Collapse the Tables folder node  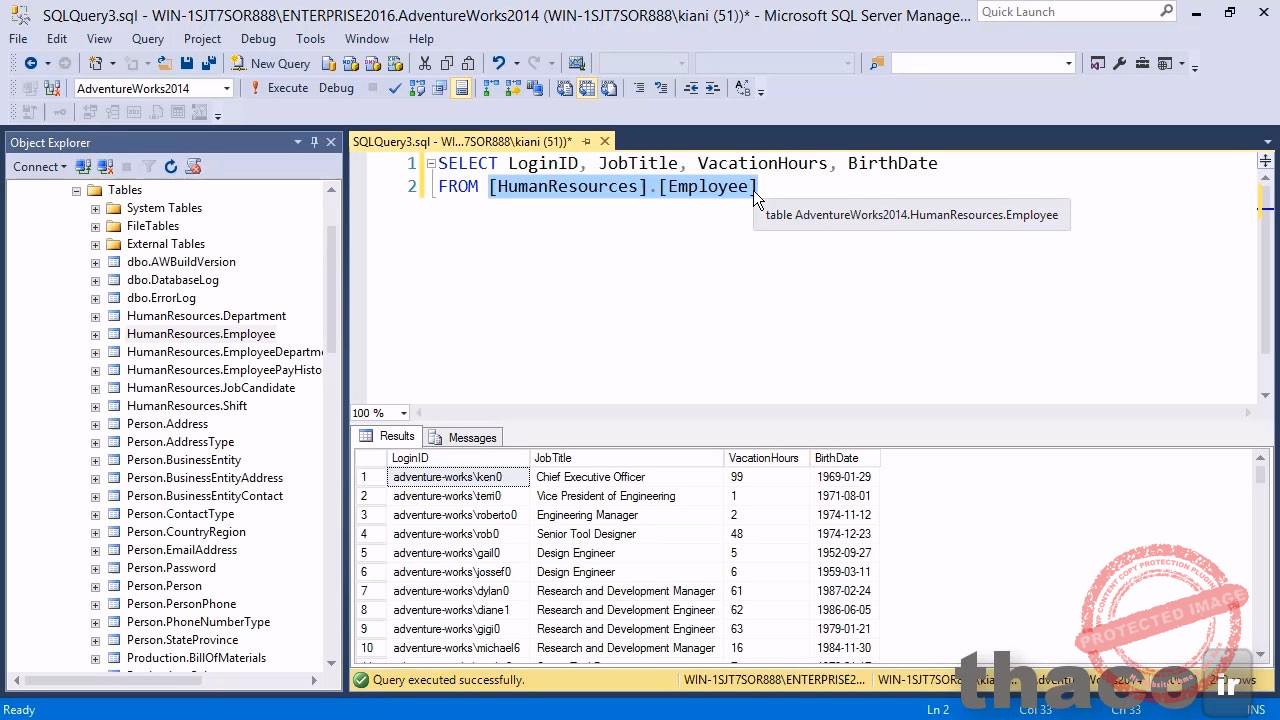coord(76,190)
